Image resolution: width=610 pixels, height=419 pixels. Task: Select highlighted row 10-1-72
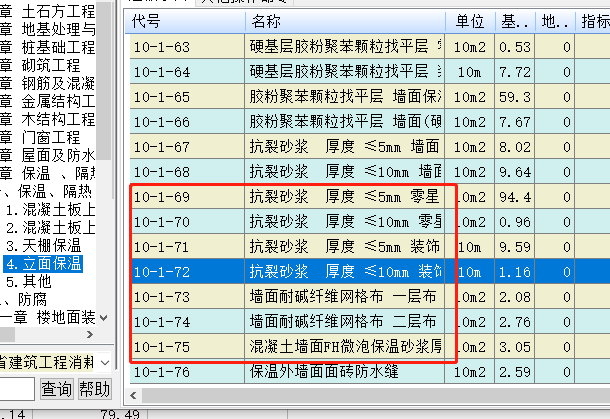370,272
